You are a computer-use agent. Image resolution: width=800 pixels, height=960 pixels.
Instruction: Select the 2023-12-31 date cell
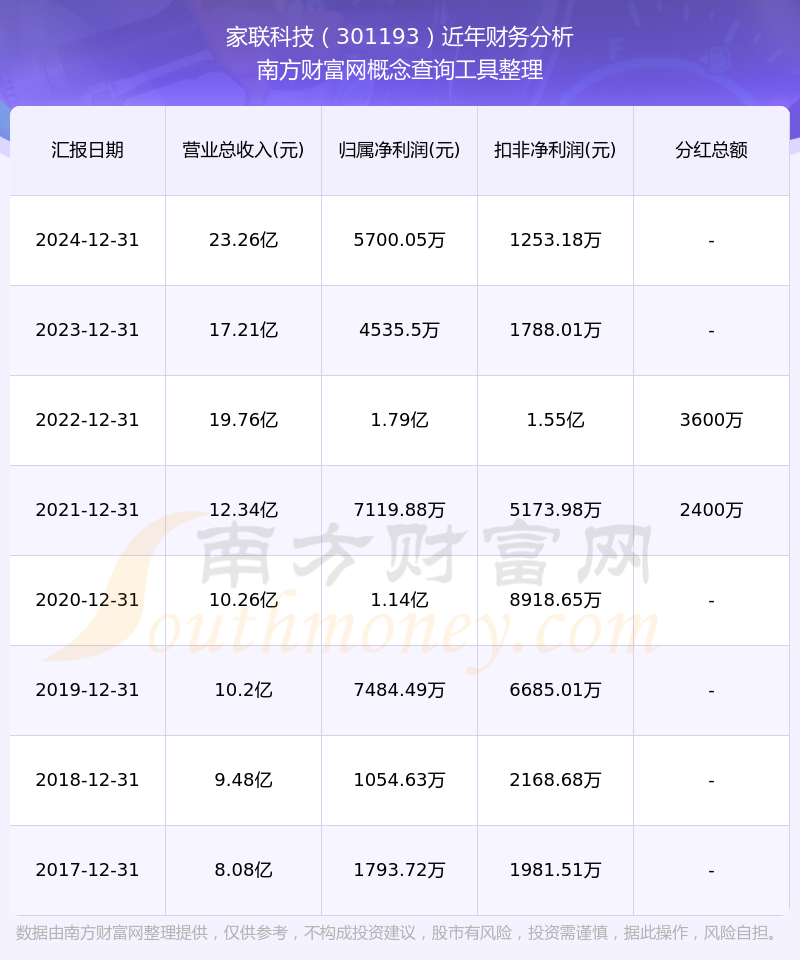click(x=88, y=330)
